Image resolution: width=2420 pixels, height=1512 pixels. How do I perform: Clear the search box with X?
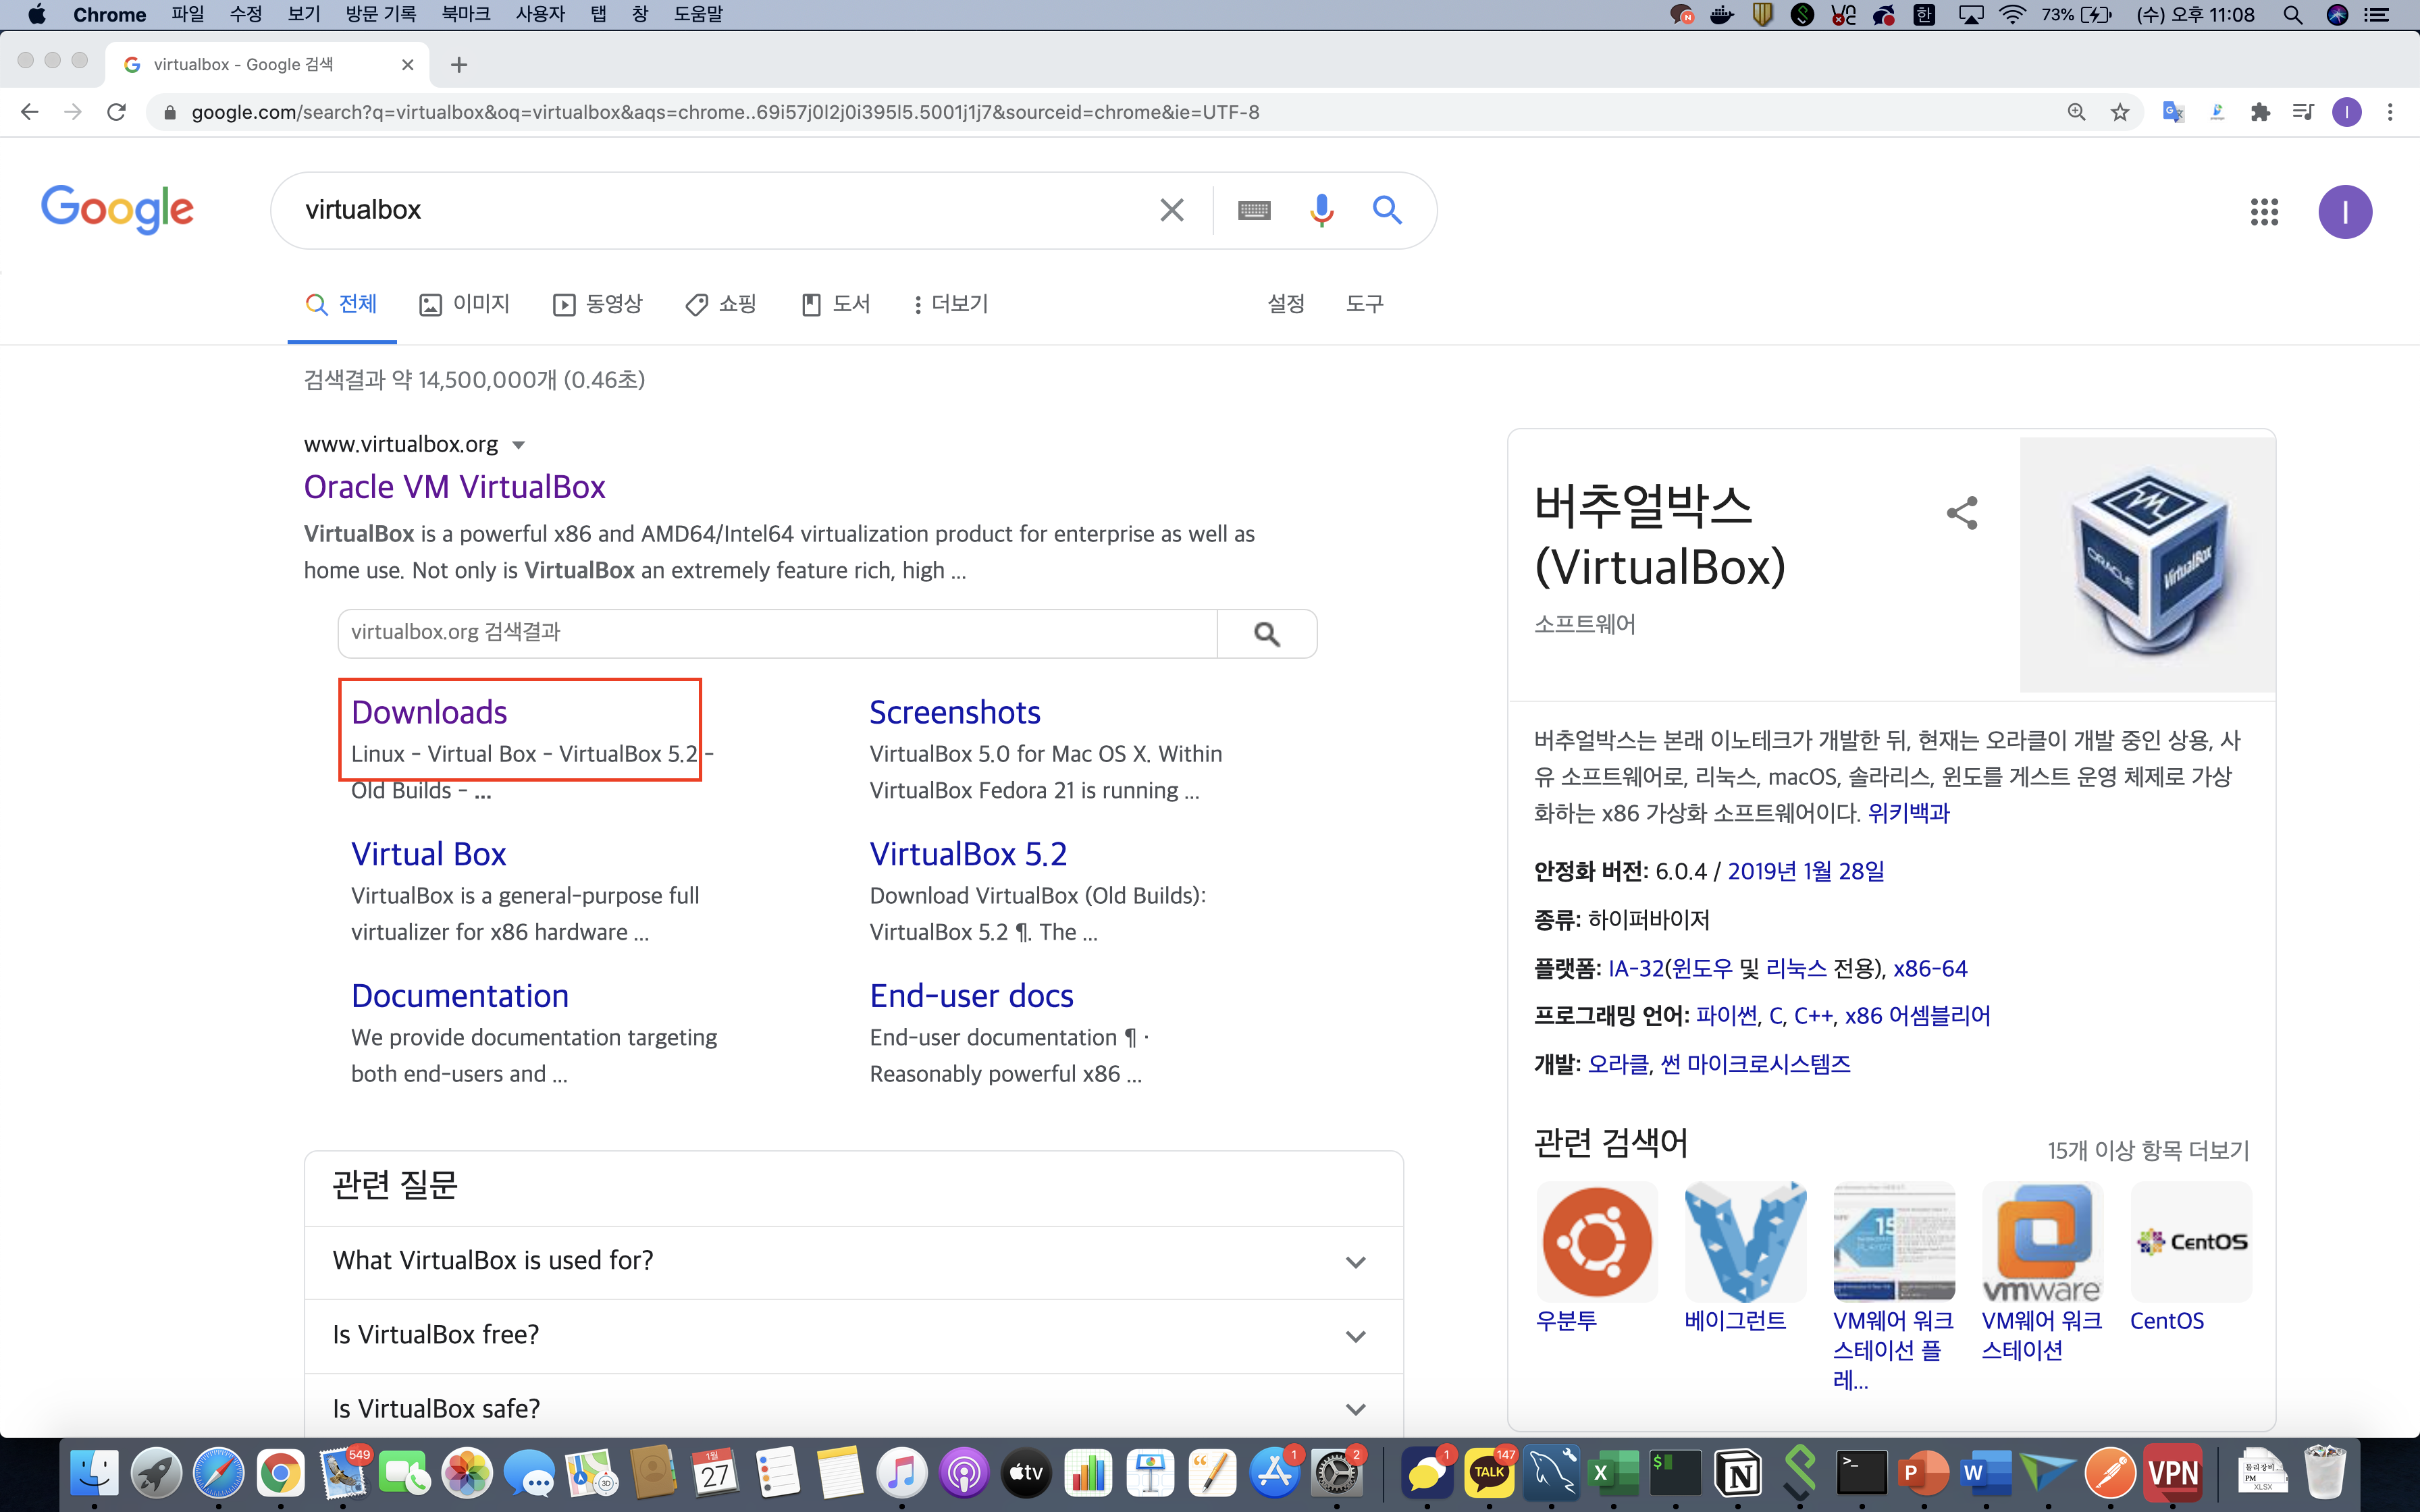(x=1171, y=210)
